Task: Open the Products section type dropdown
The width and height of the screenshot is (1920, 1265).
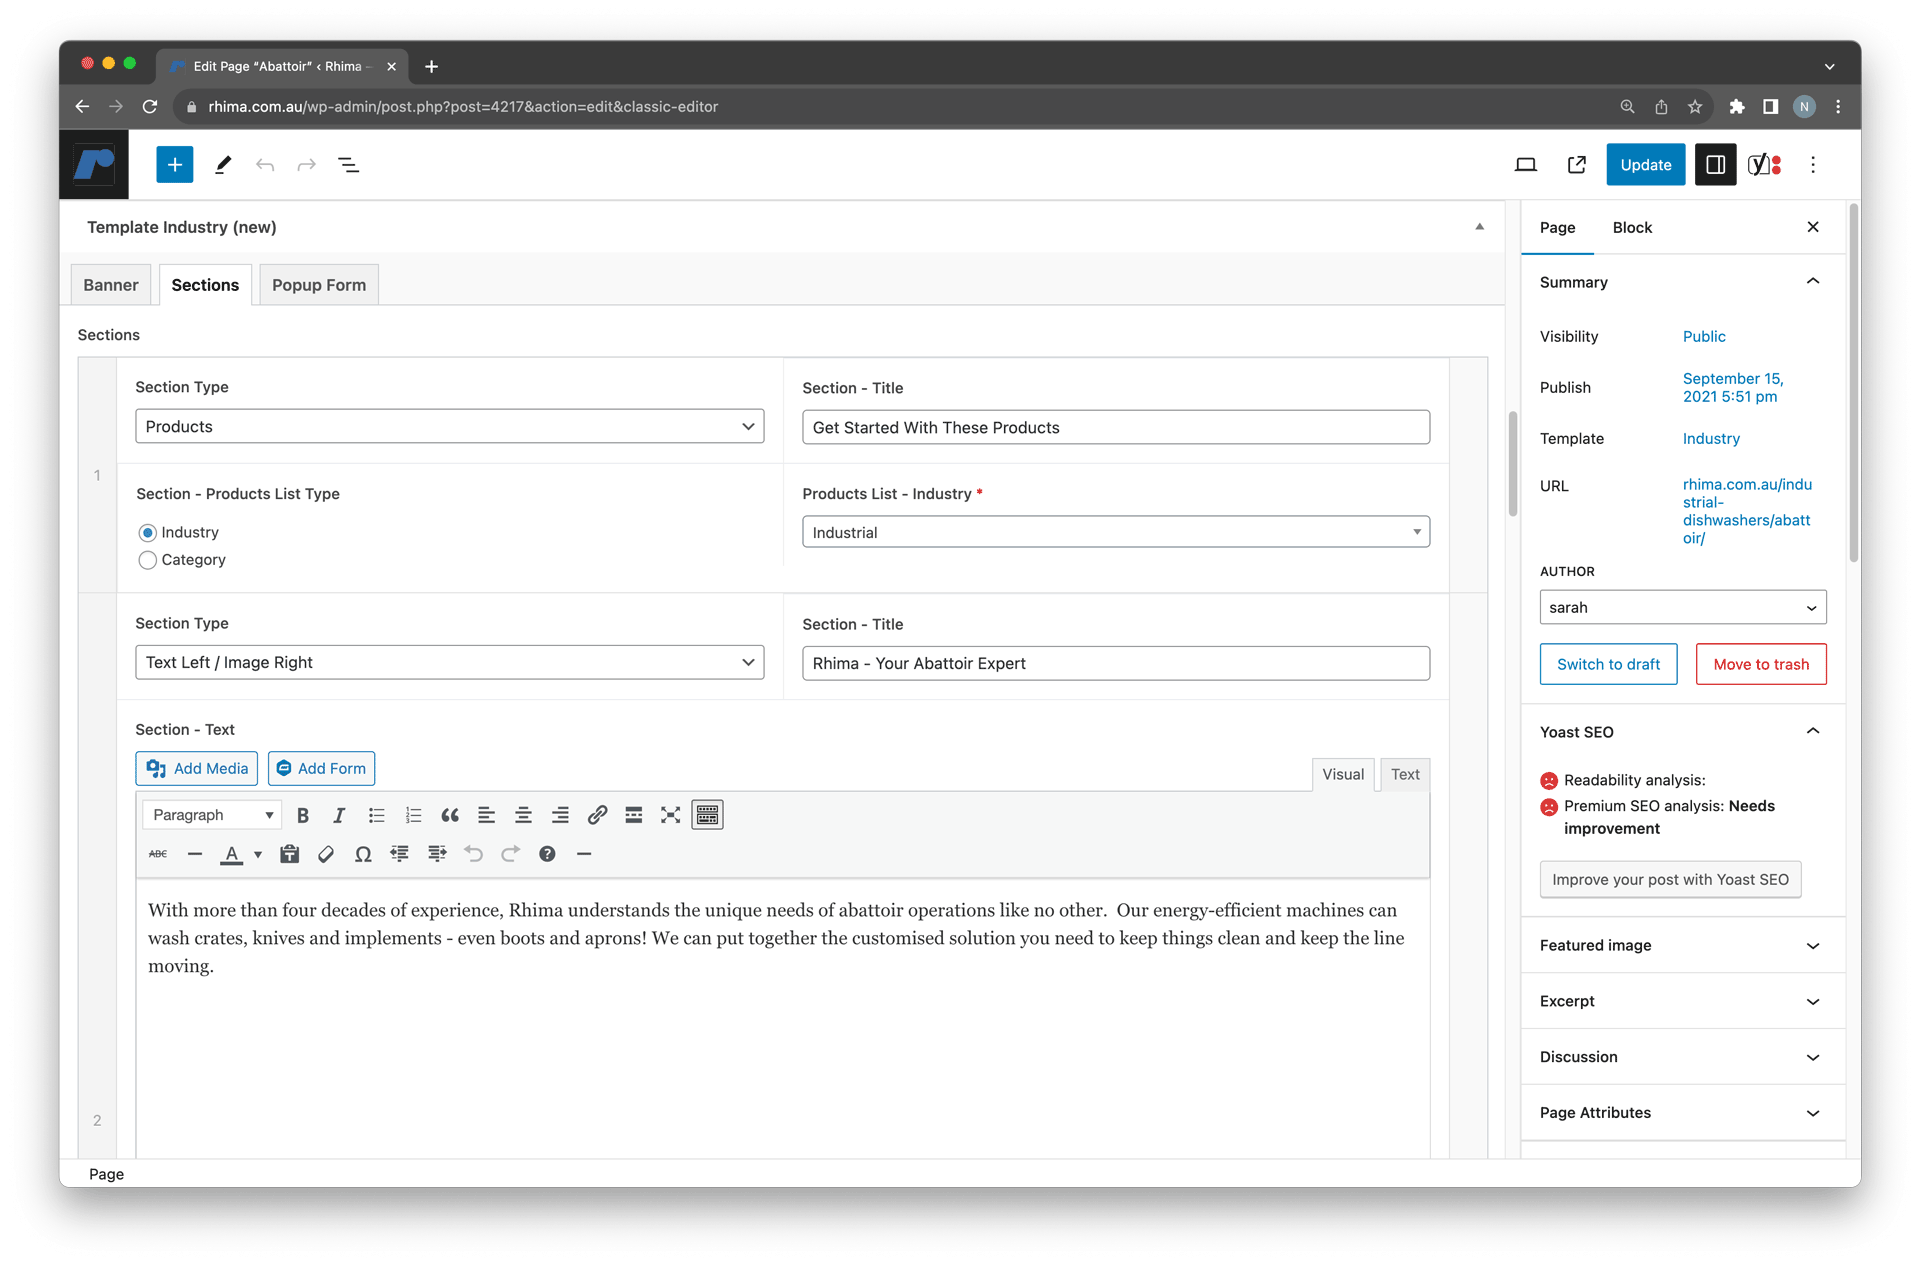Action: (449, 426)
